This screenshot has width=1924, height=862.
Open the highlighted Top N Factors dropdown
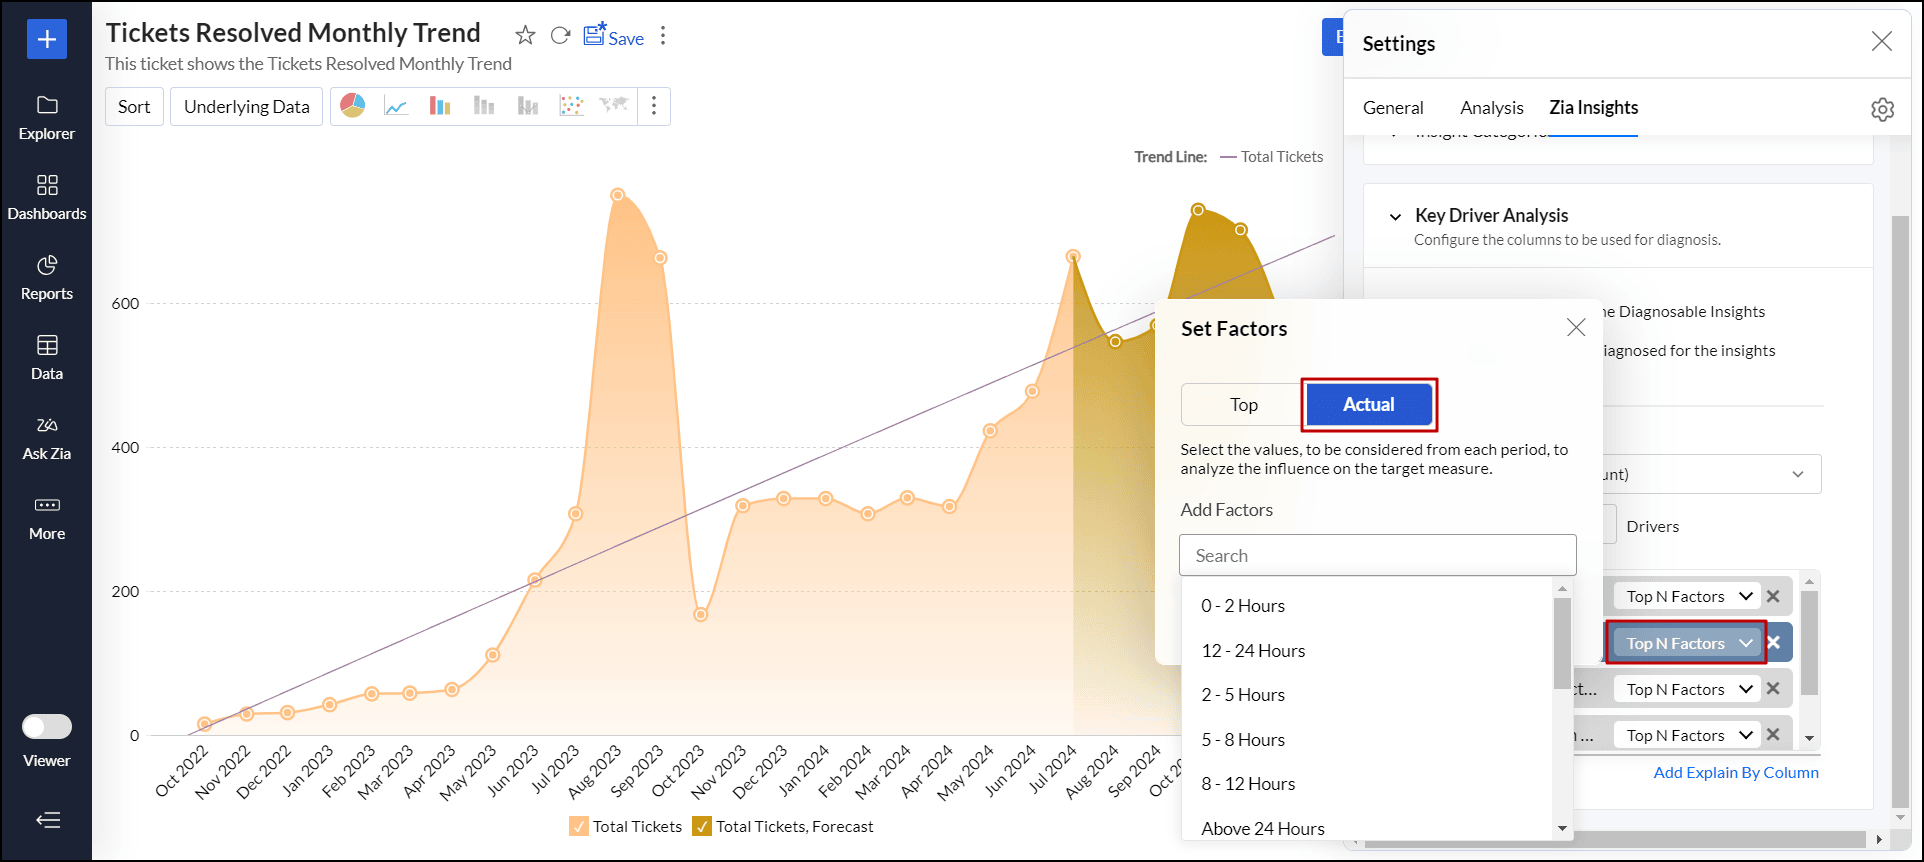(1688, 643)
